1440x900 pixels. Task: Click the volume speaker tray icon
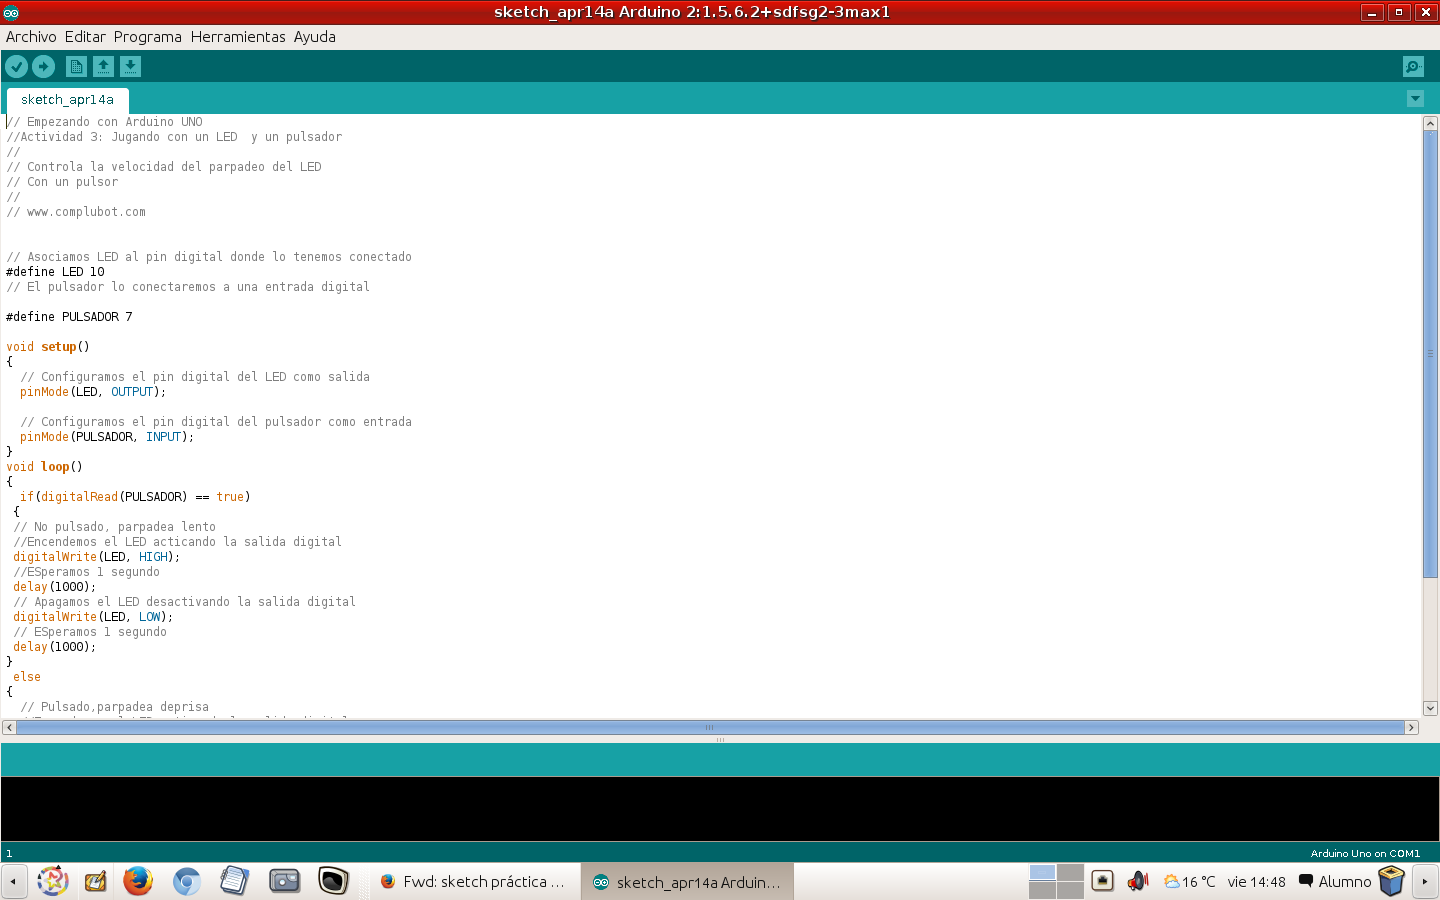(1138, 881)
